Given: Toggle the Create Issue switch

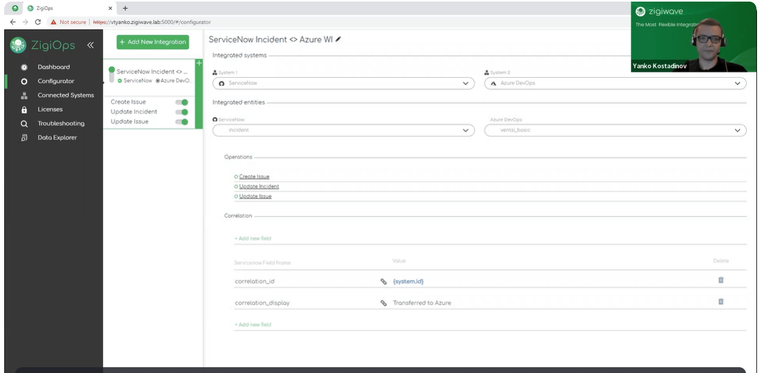Looking at the screenshot, I should coord(182,102).
